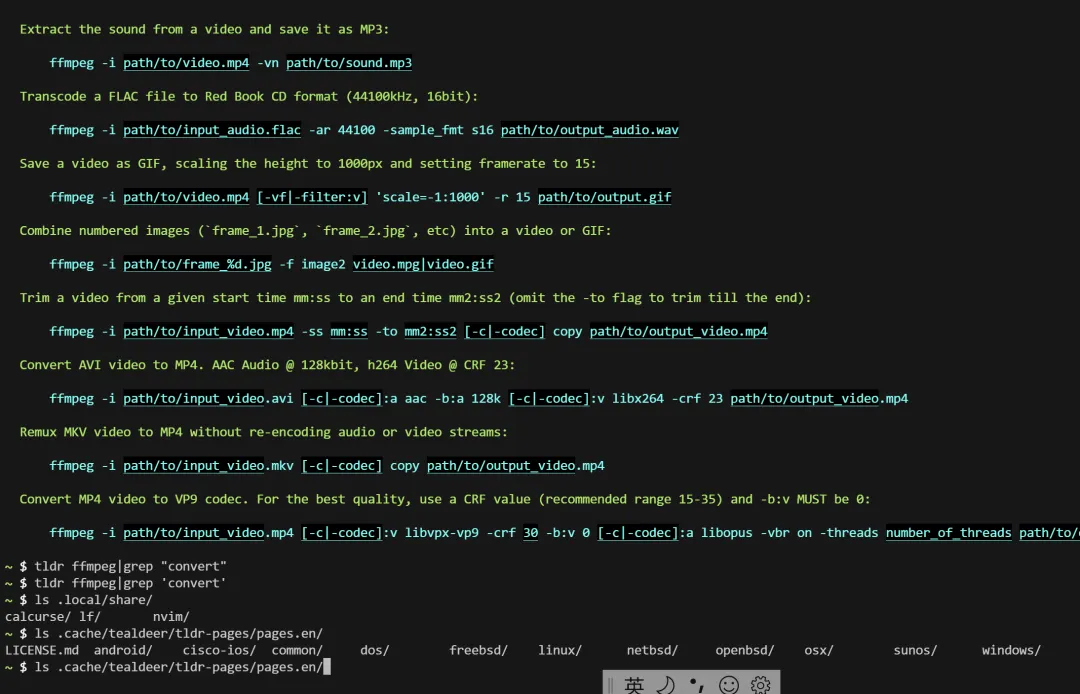Viewport: 1080px width, 694px height.
Task: Click libx264 in the AVI conversion command
Action: 638,398
